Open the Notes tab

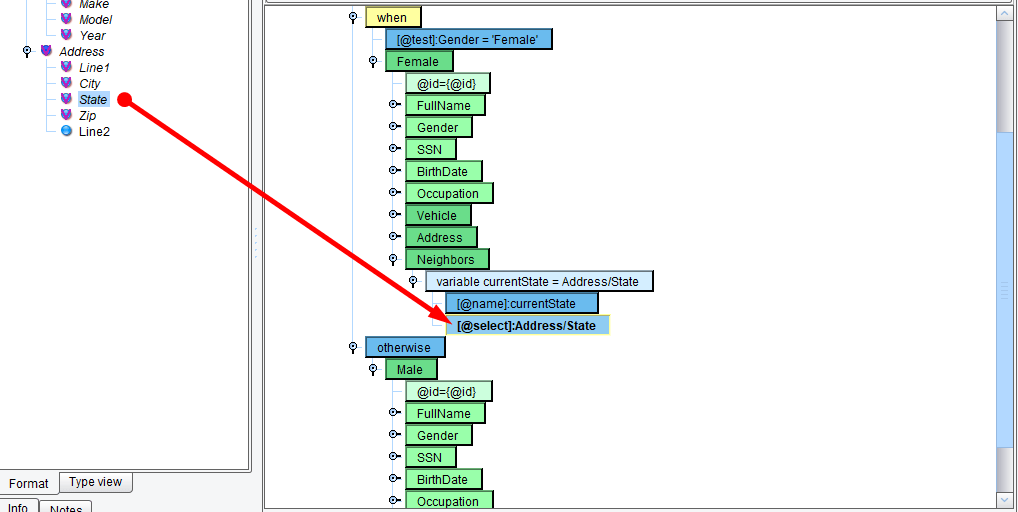[x=66, y=507]
